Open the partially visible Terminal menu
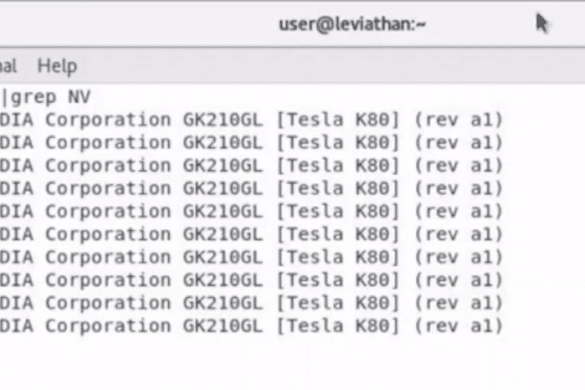585x390 pixels. 8,66
